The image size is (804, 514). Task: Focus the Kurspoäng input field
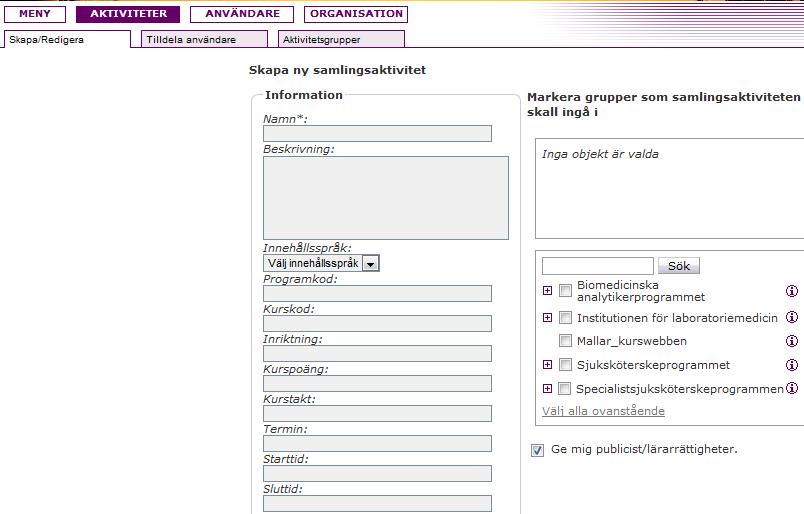(x=377, y=384)
